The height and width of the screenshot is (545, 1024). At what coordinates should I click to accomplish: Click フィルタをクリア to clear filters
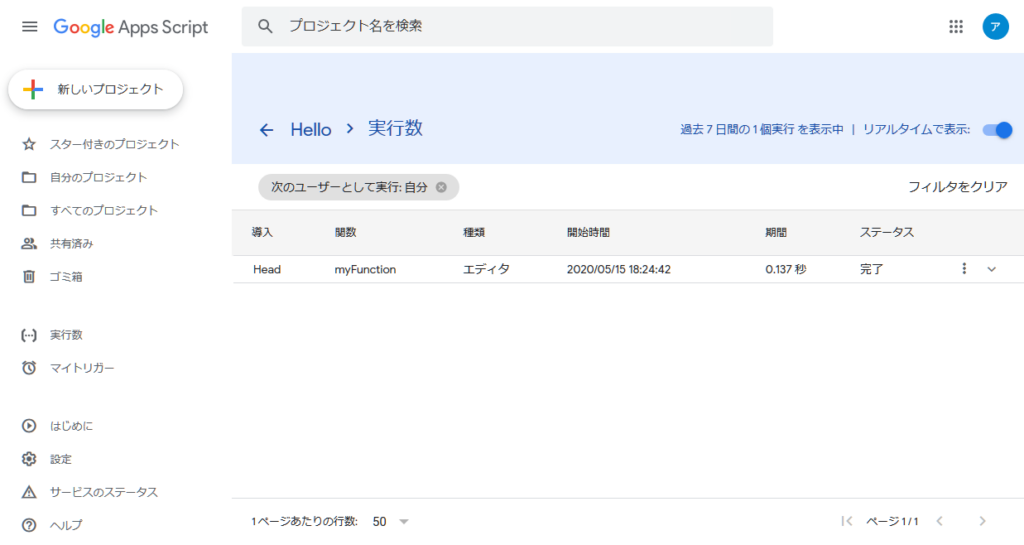[x=957, y=187]
